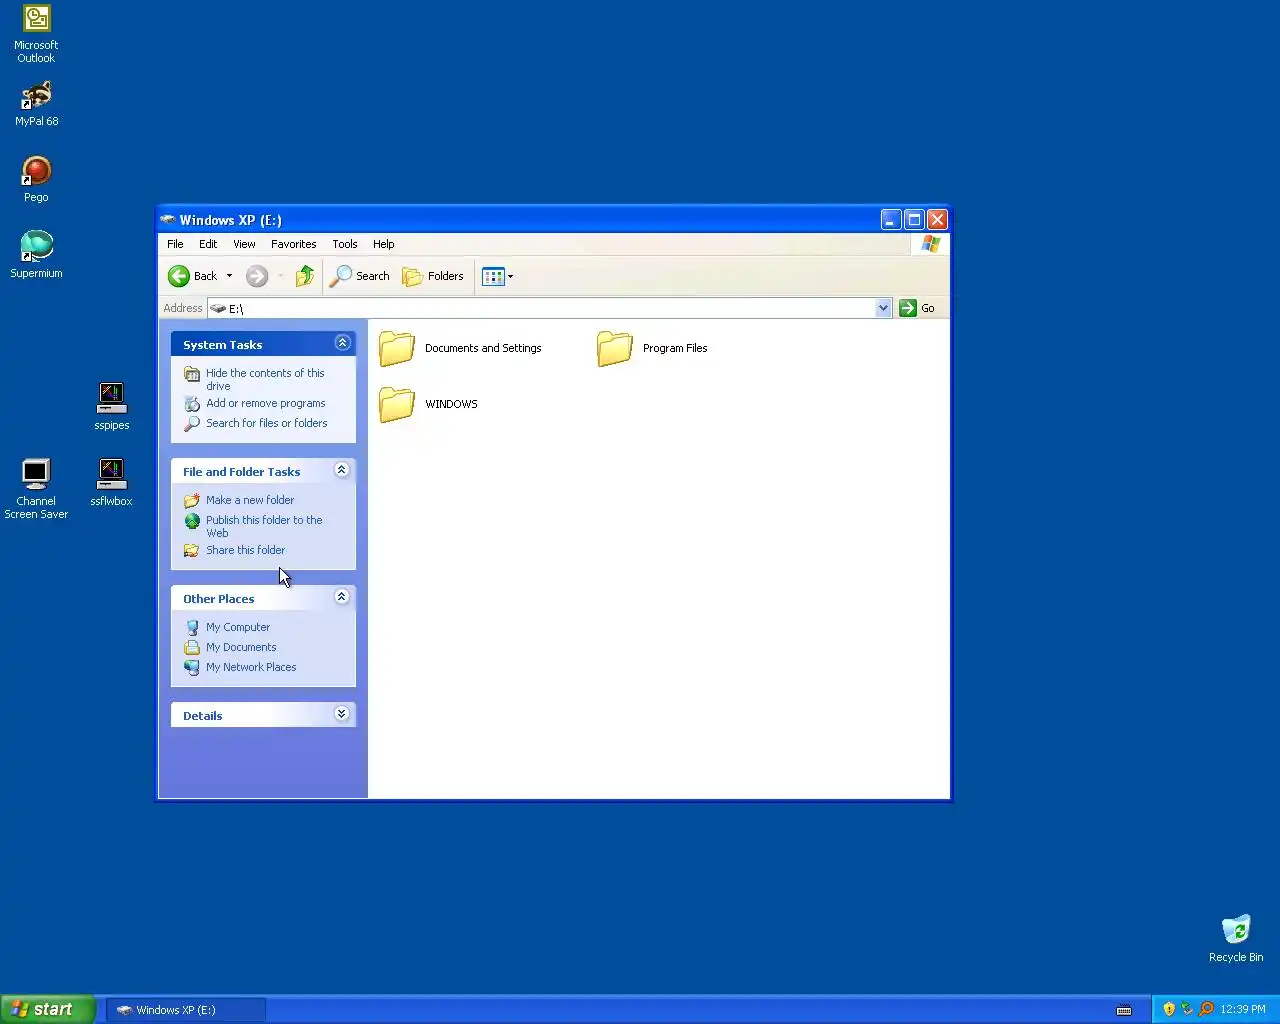Click the Windows XP (E:) taskbar button
1280x1024 pixels.
click(186, 1010)
